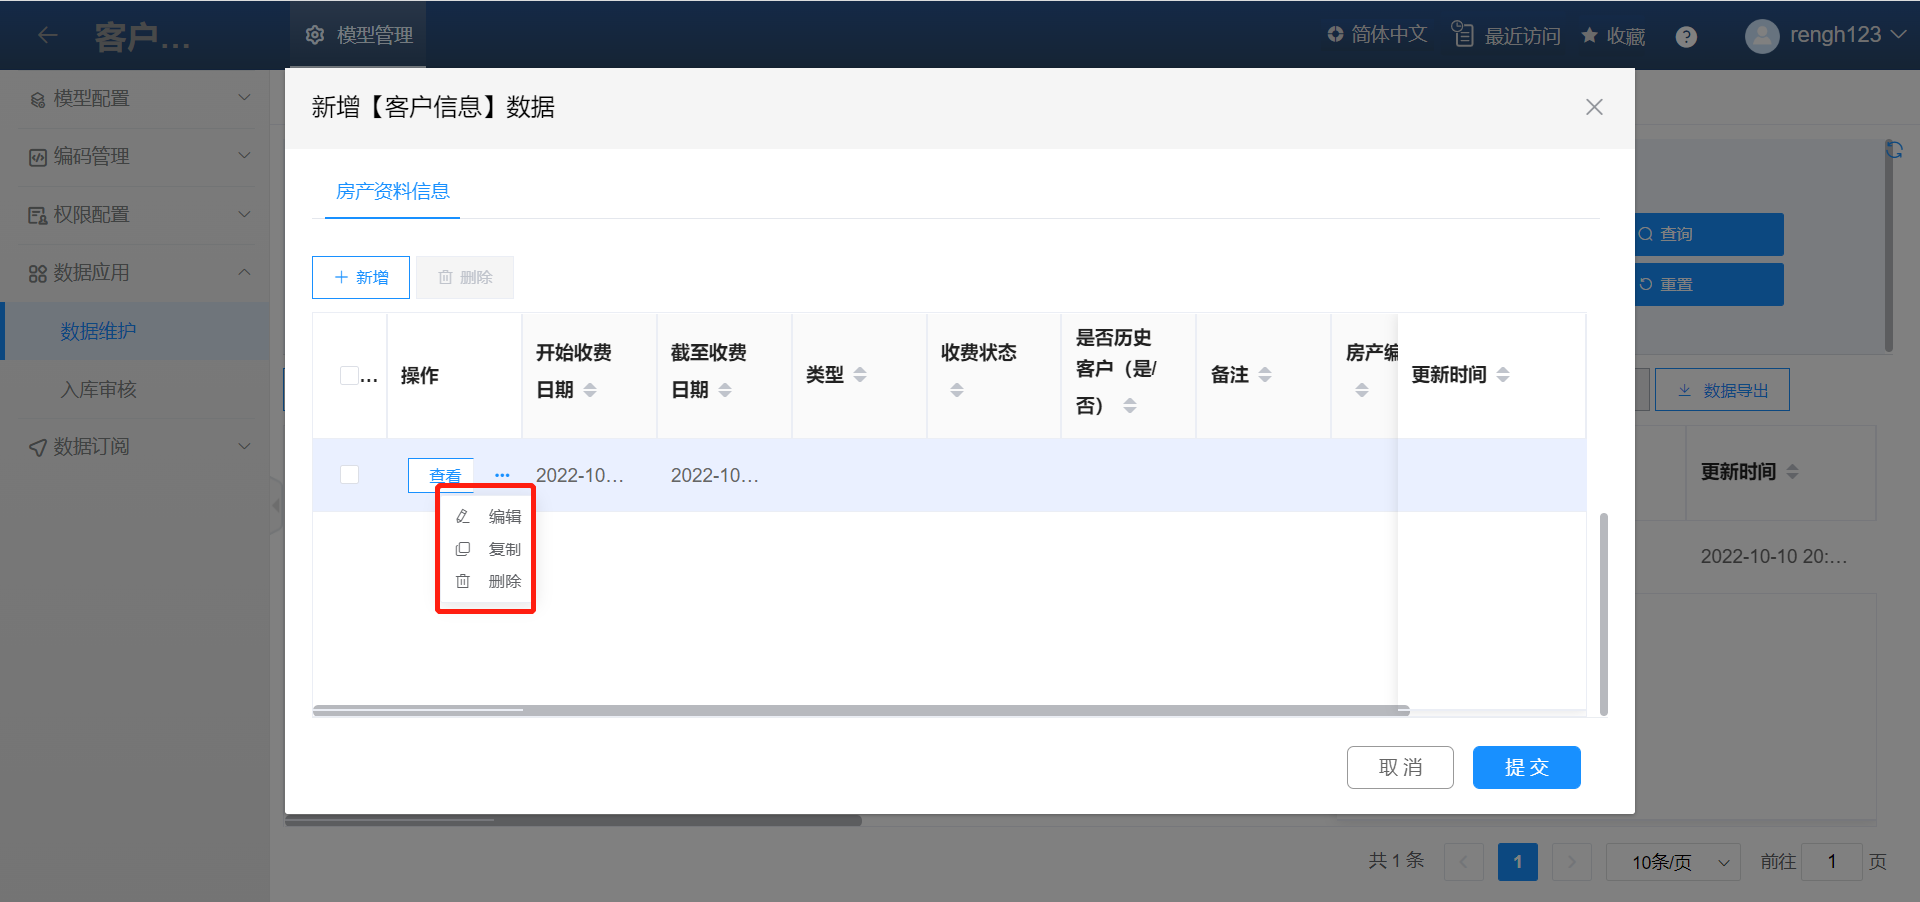1920x902 pixels.
Task: Sort the dialog's 更新时间 column
Action: [x=1503, y=375]
